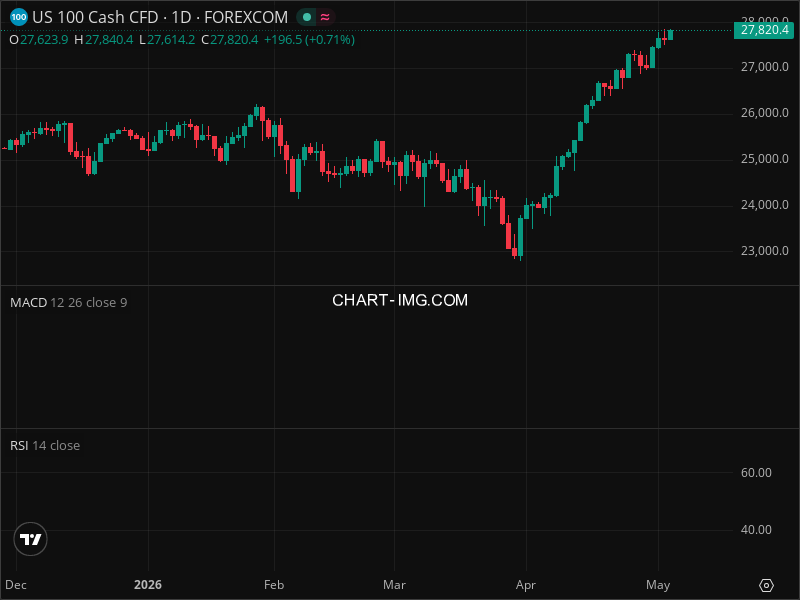Screen dimensions: 800x600
Task: Click the MACD 12 26 close 9 label
Action: (68, 303)
